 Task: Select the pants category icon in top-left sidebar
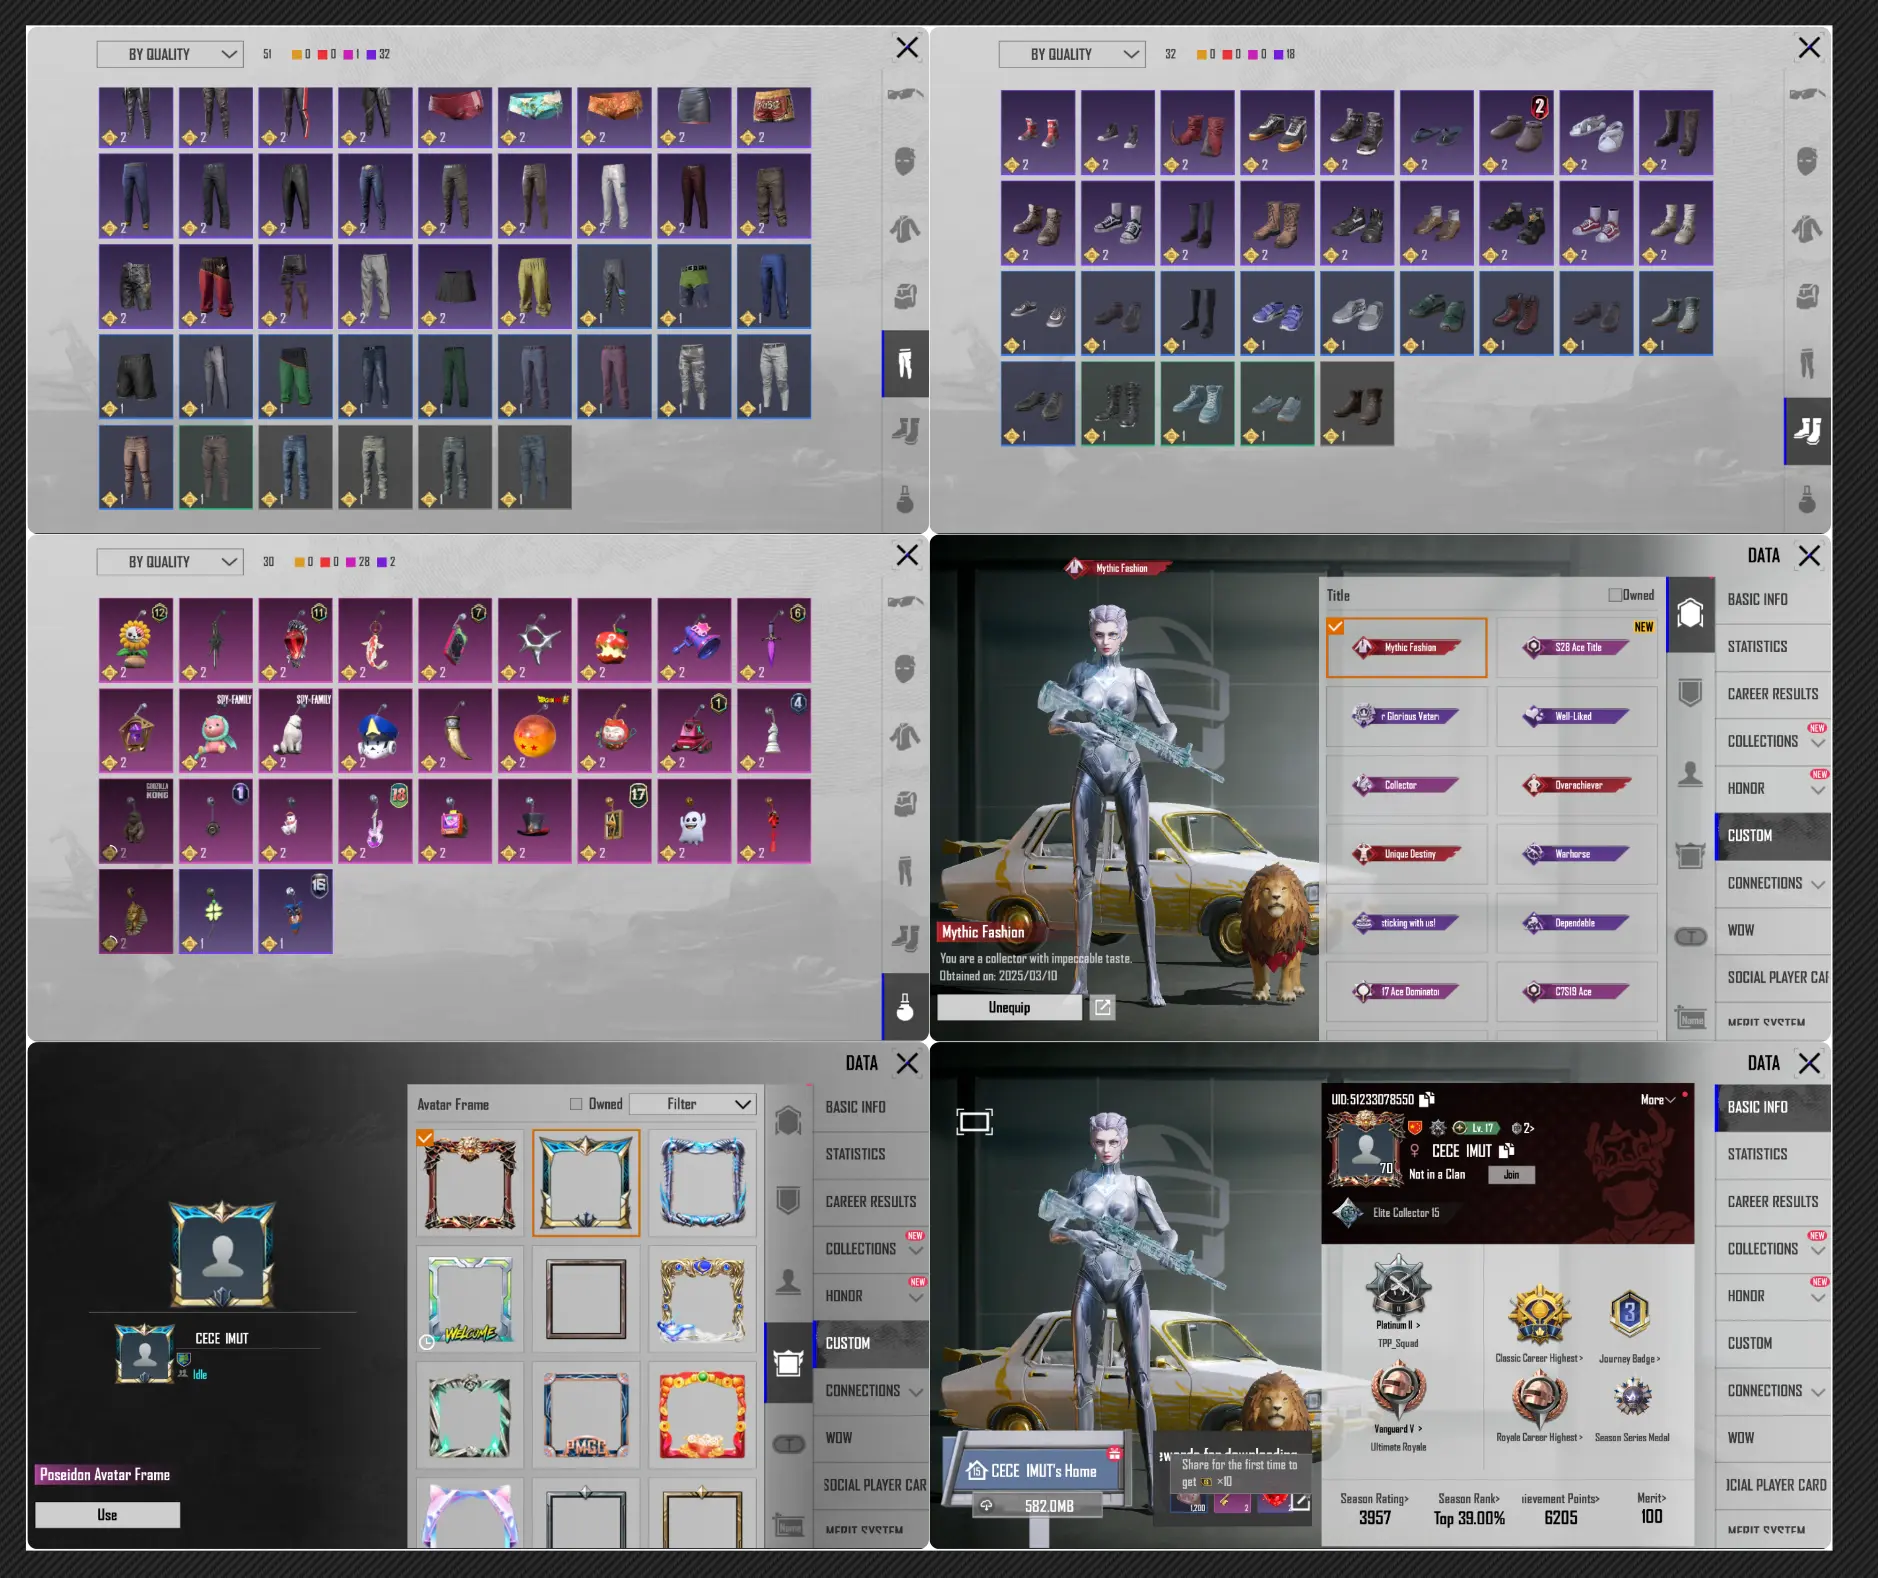point(905,364)
